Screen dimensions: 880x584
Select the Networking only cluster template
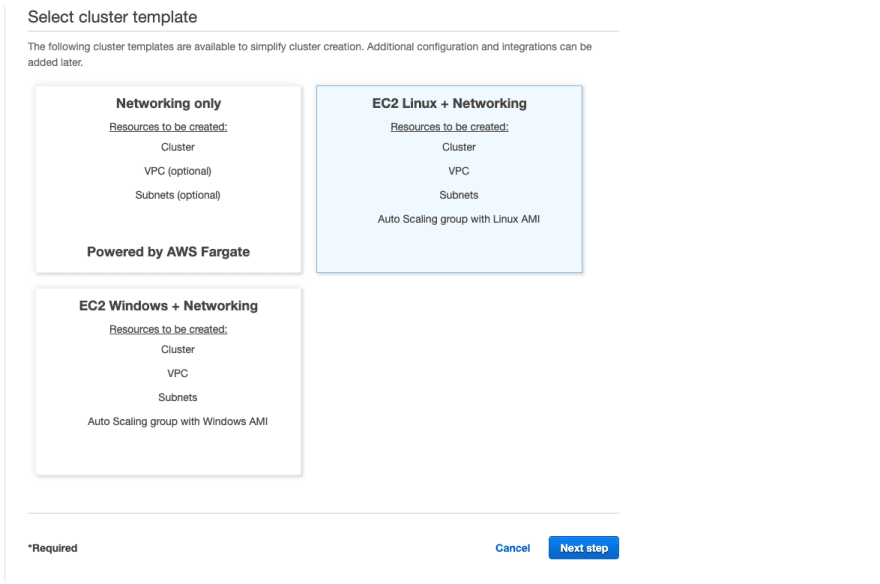(168, 179)
